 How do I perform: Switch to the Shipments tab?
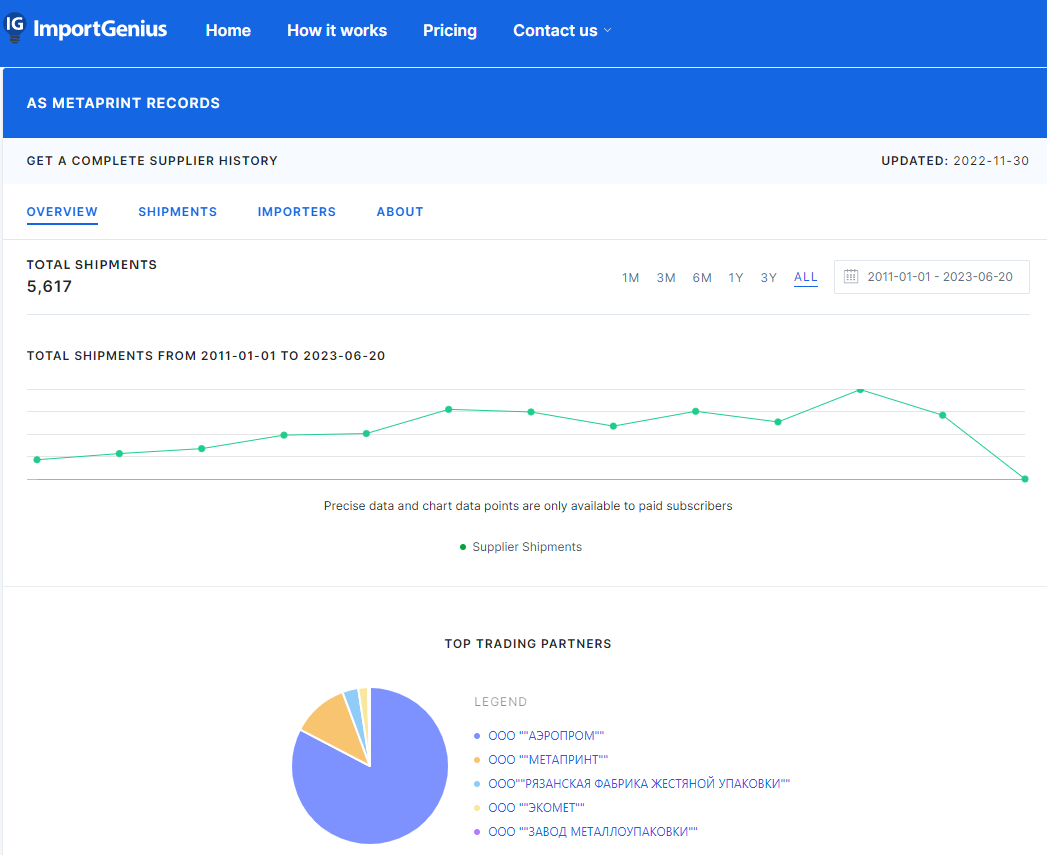coord(177,212)
